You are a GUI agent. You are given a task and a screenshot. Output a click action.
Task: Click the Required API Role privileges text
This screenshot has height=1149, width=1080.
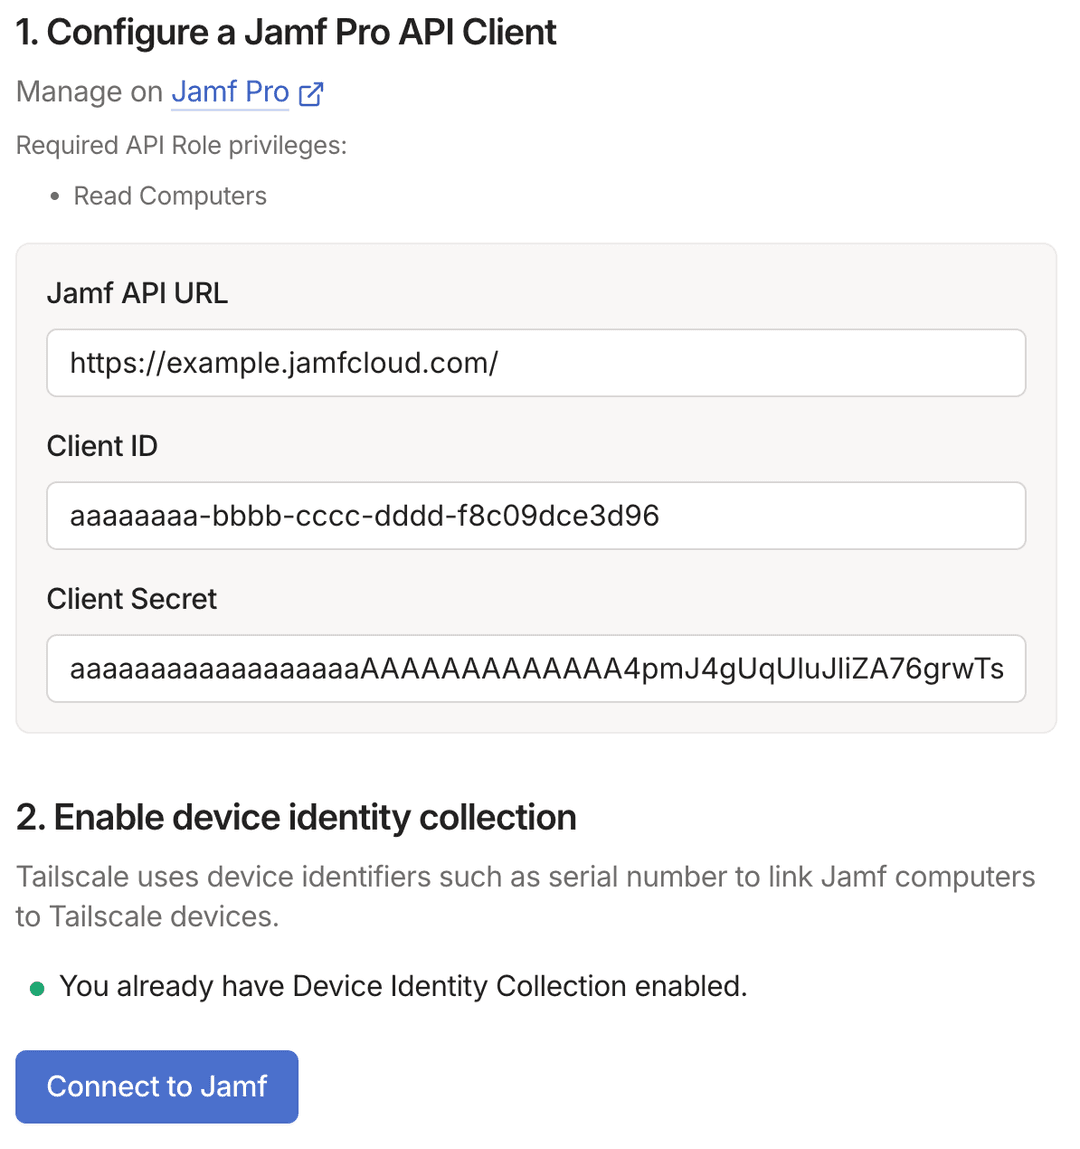pyautogui.click(x=181, y=145)
